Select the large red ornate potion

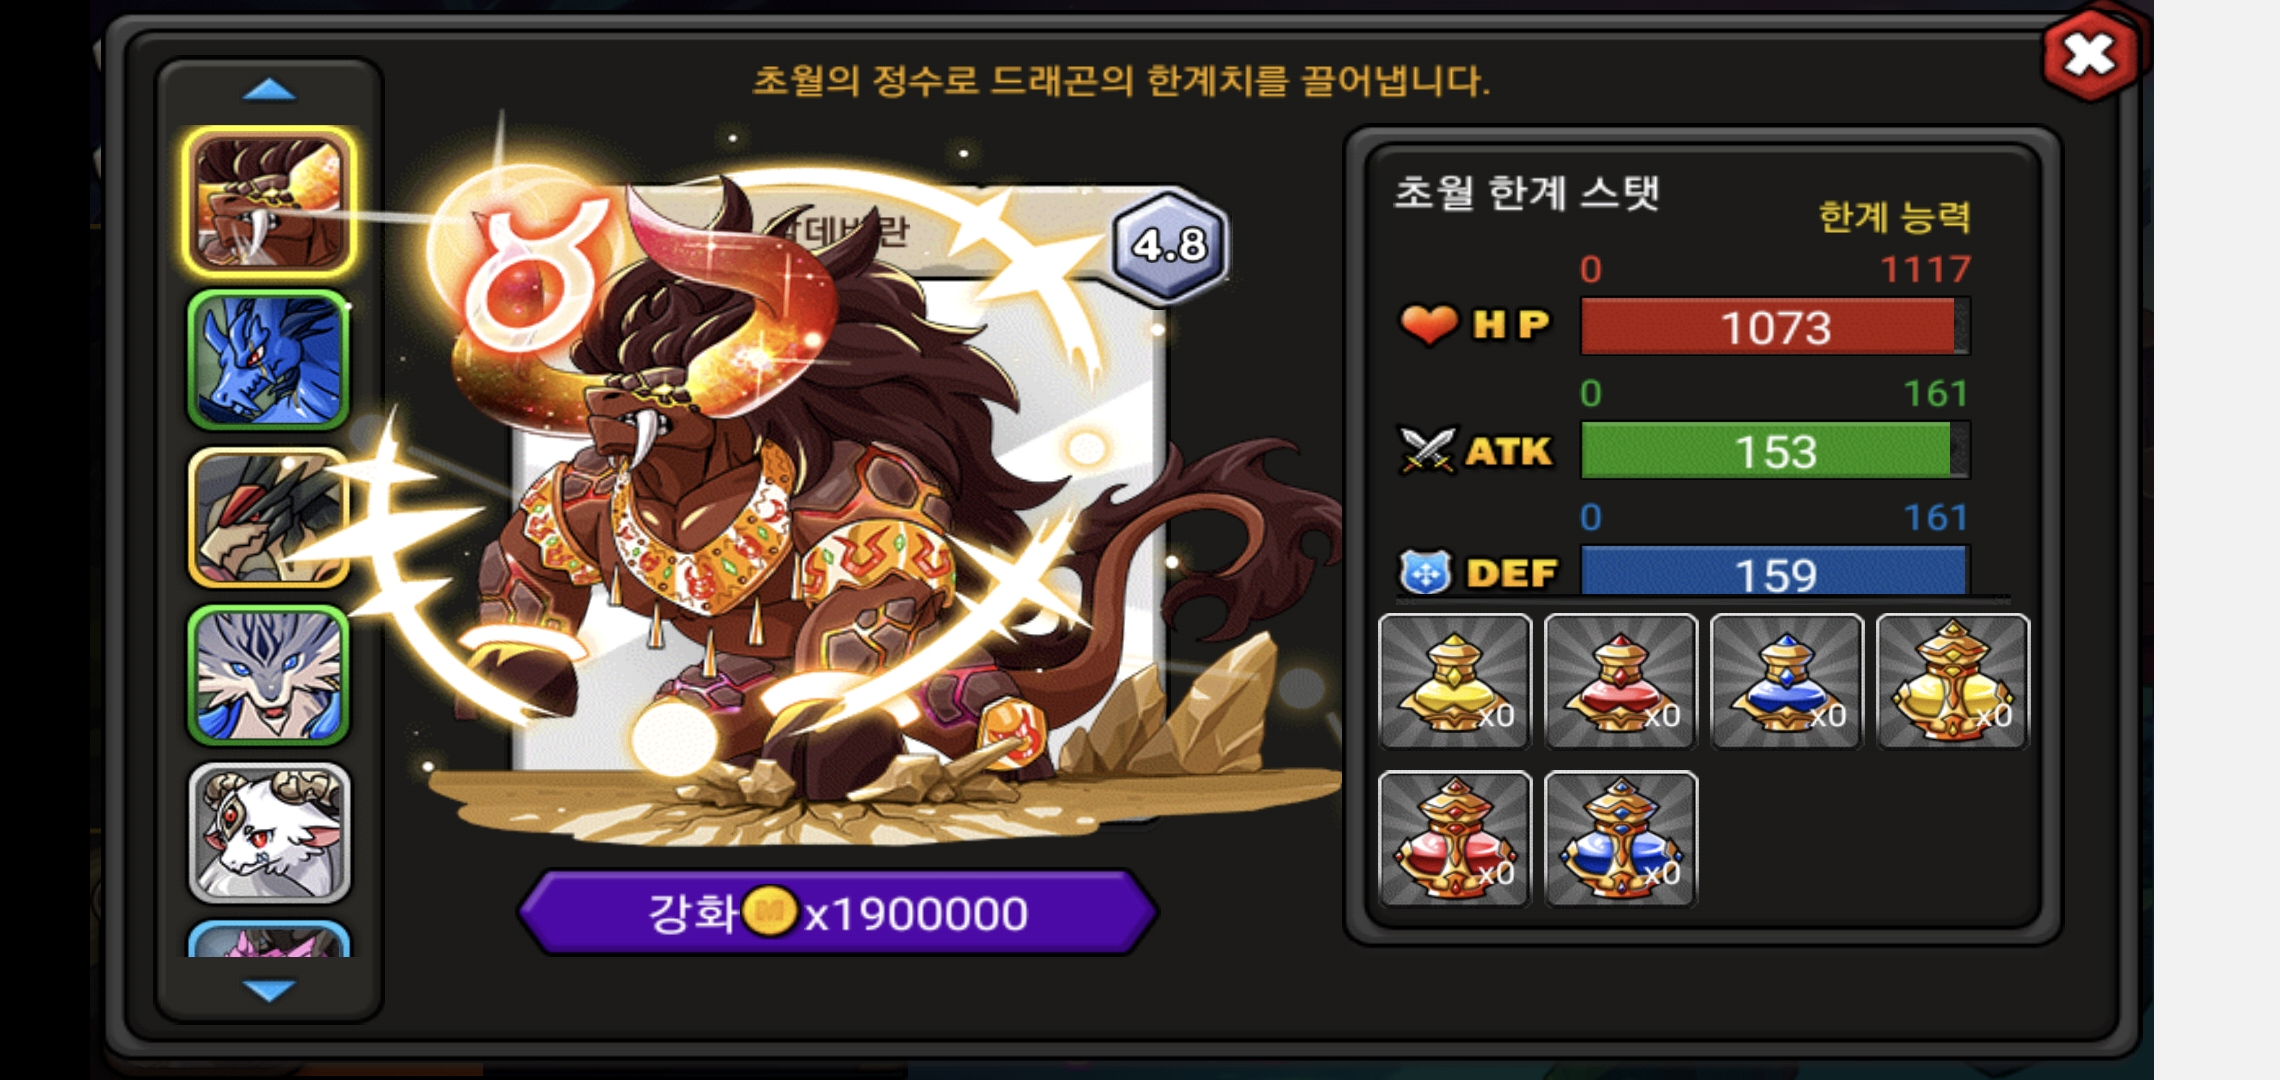(1455, 838)
